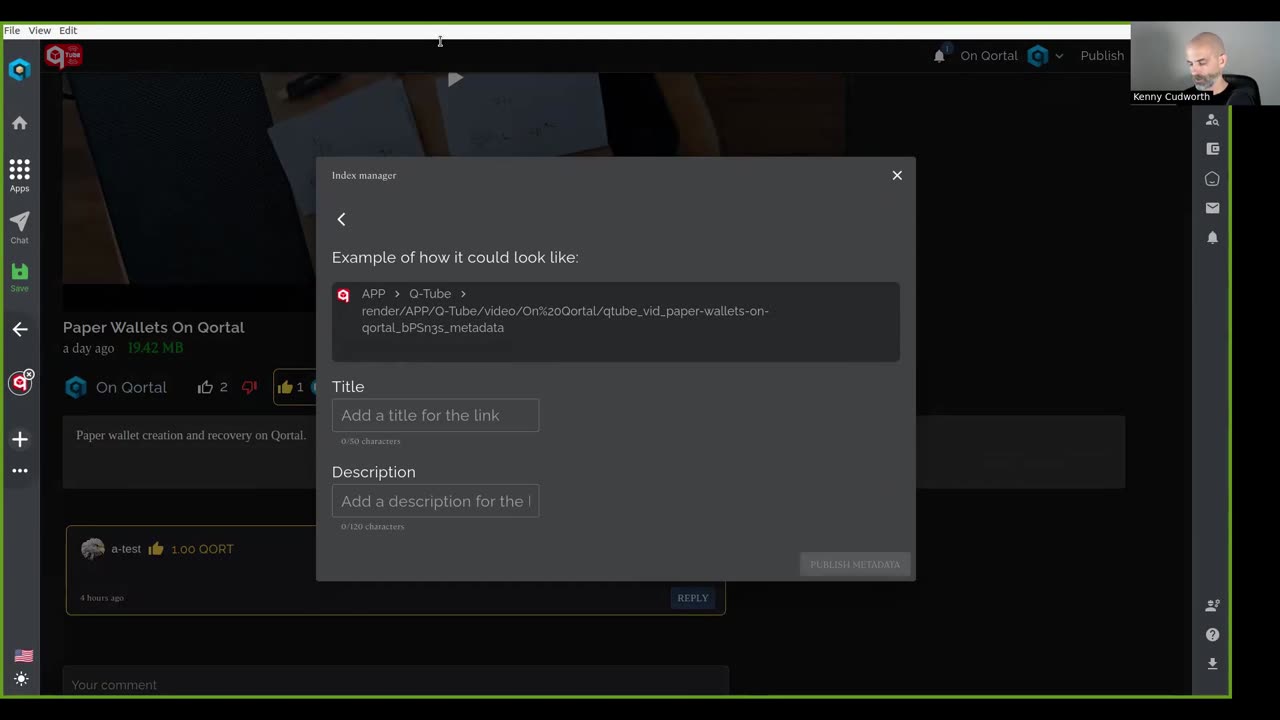Image resolution: width=1280 pixels, height=720 pixels.
Task: Open the three-dots more options in sidebar
Action: point(19,470)
